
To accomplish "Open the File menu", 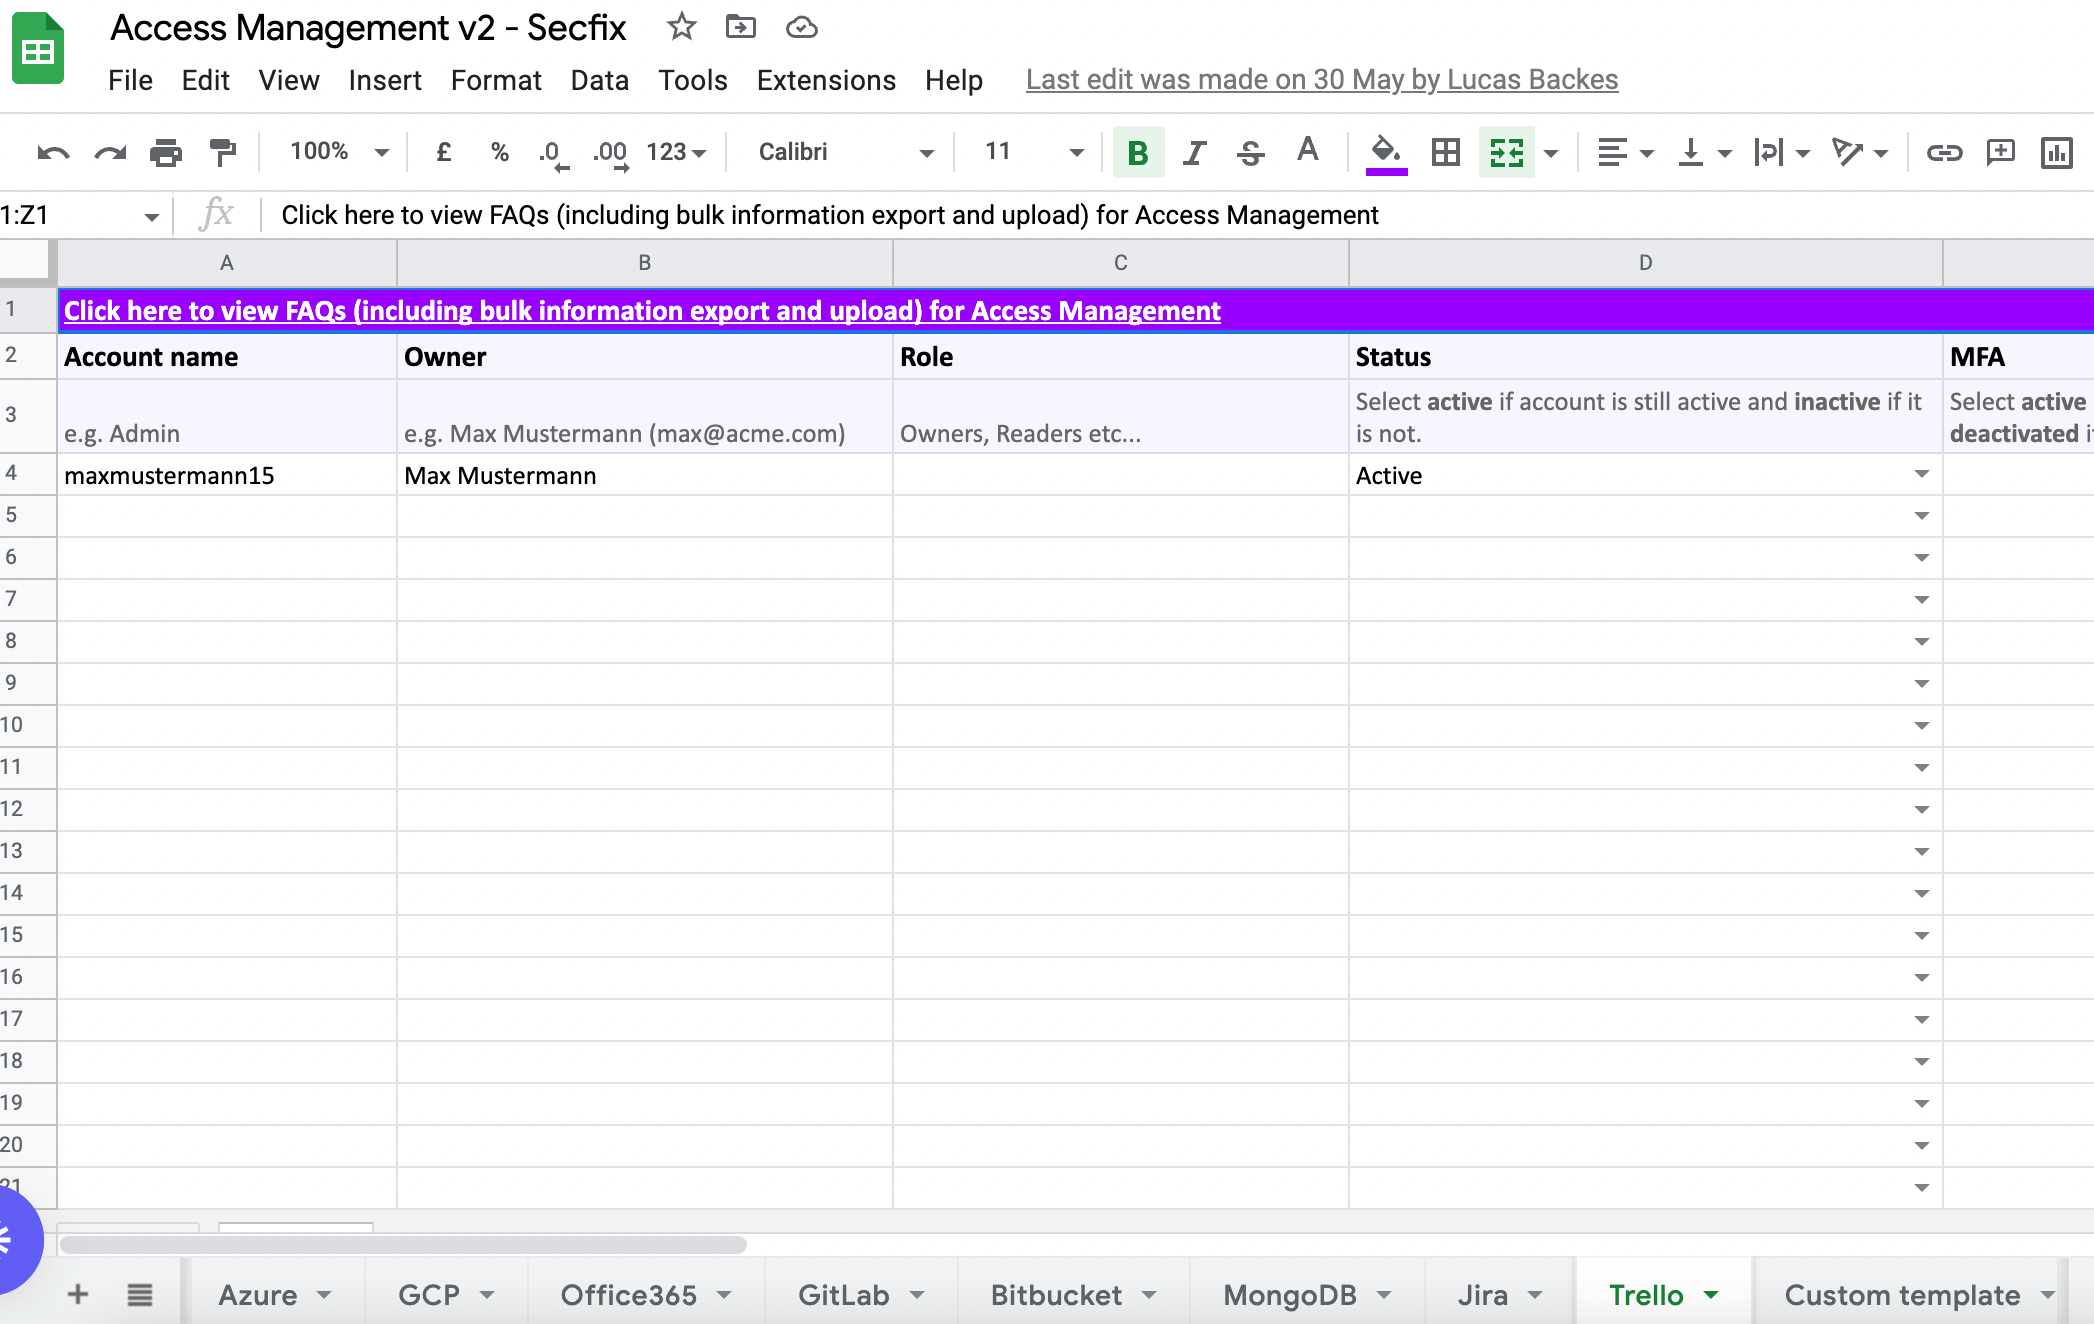I will (130, 80).
